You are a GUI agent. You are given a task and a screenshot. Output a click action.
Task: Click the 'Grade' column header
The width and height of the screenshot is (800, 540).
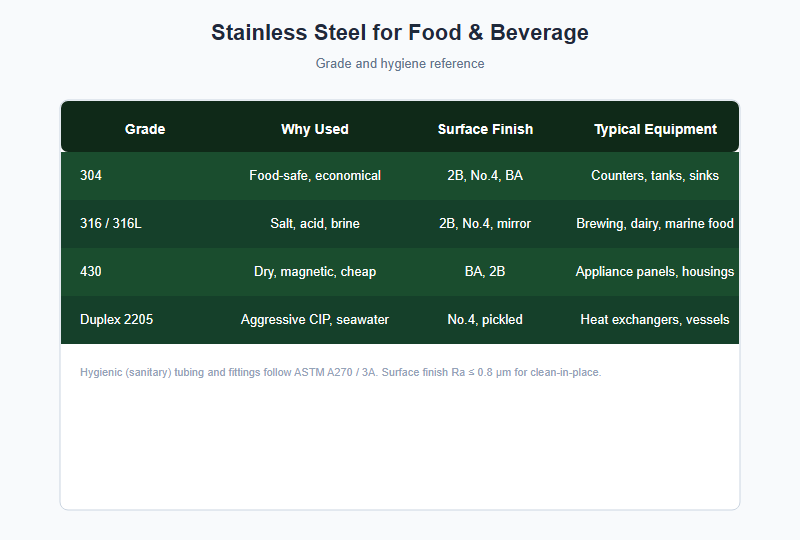[x=145, y=129]
